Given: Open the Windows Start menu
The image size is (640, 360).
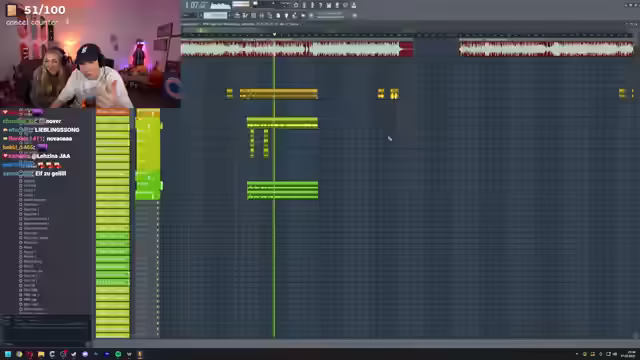Looking at the screenshot, I should click(x=8, y=354).
